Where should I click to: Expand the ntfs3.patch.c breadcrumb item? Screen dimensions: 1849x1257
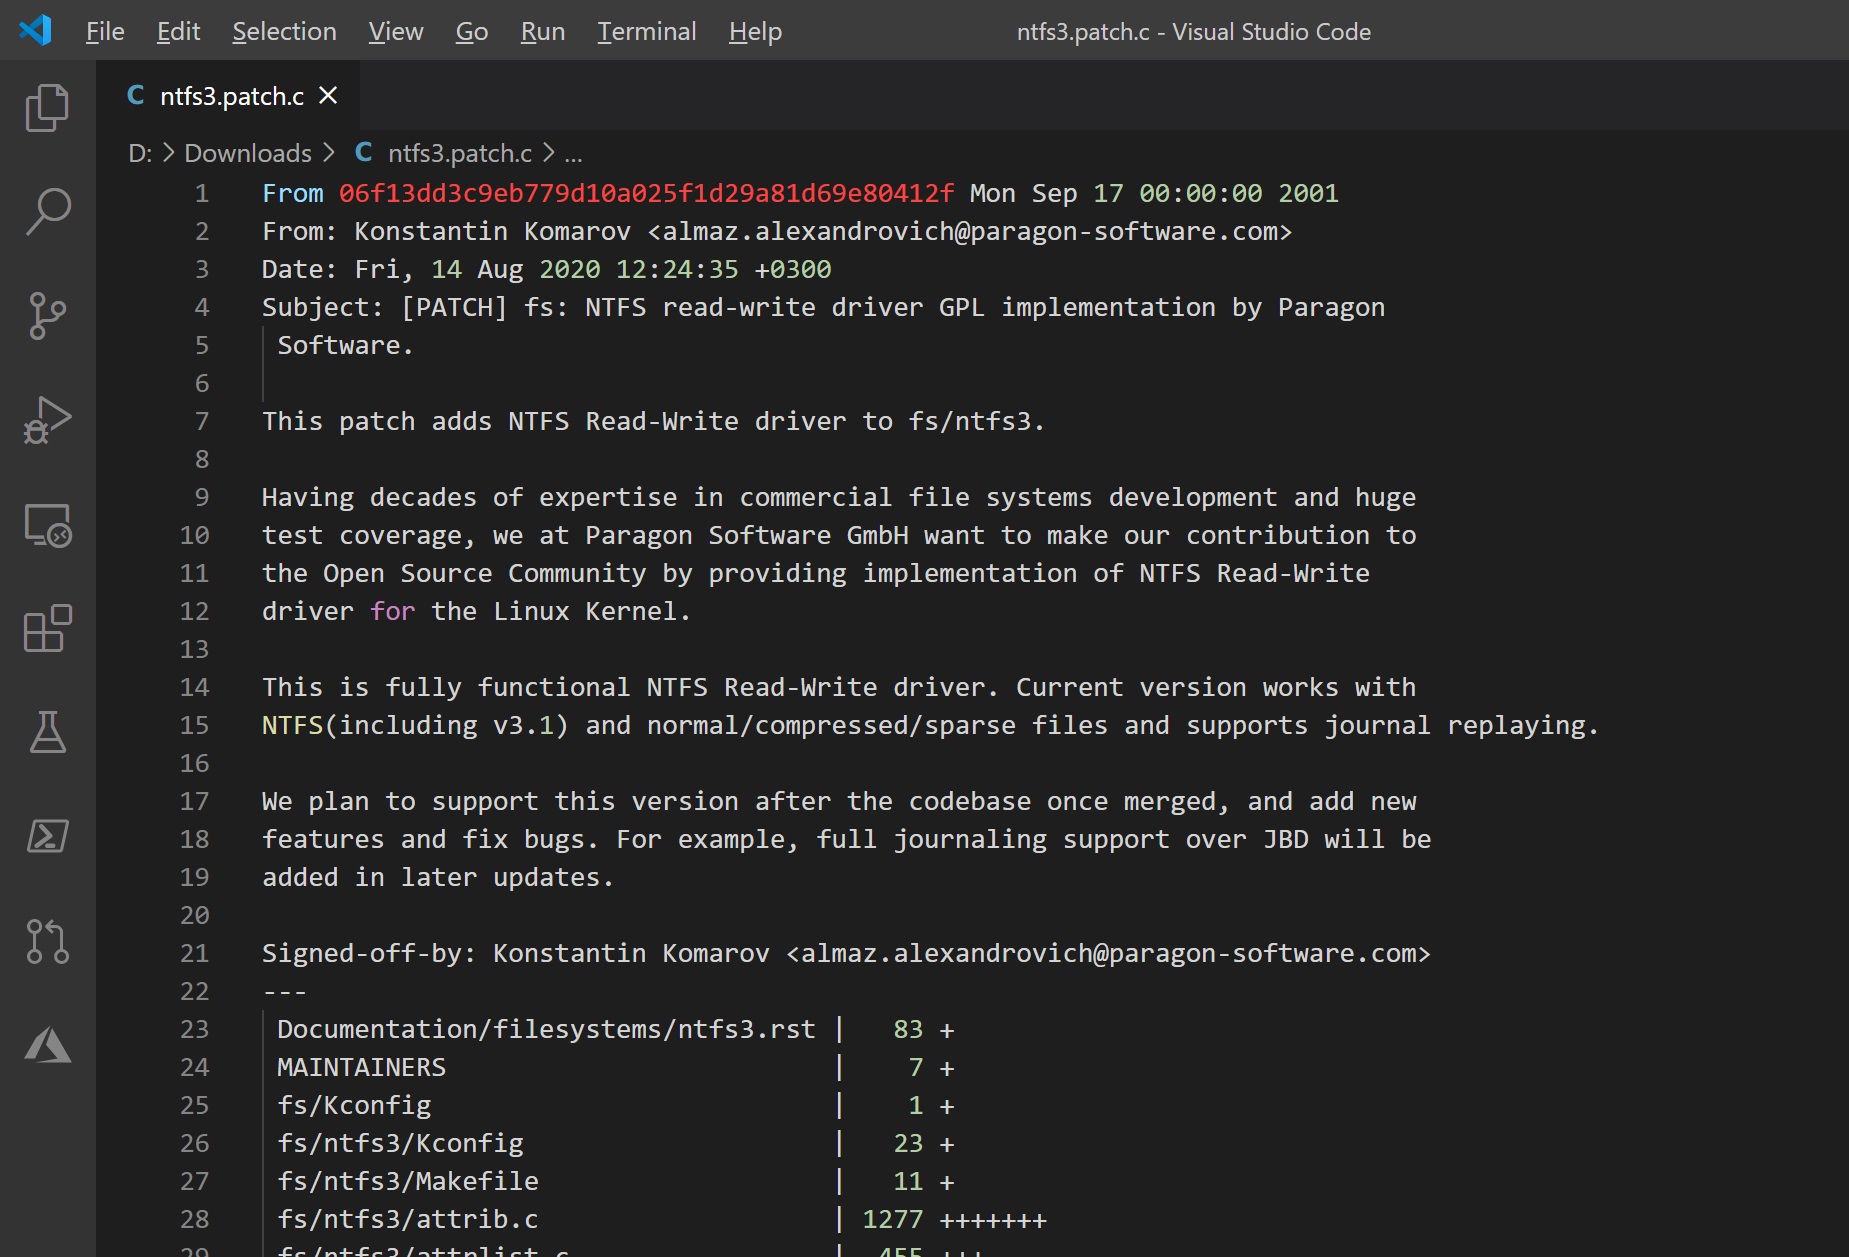[459, 153]
